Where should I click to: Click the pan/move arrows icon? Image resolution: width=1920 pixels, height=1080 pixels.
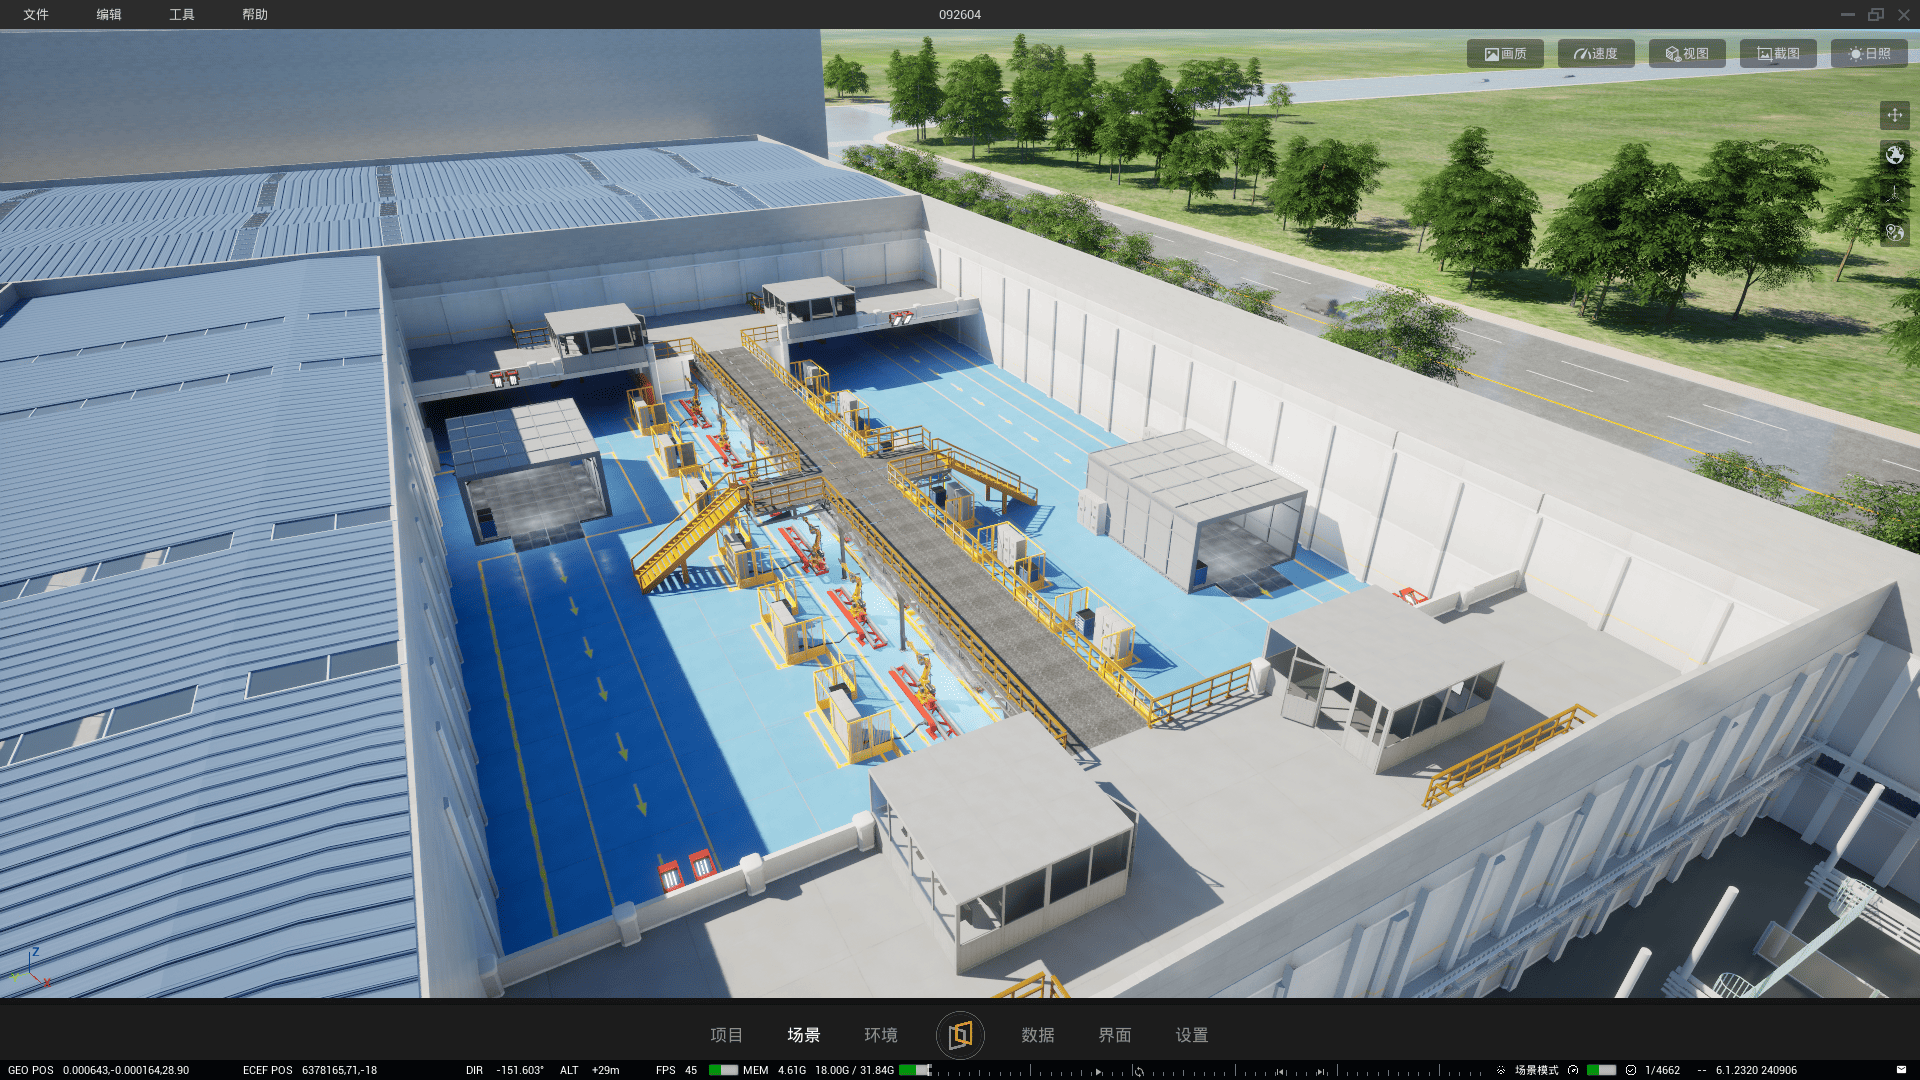pyautogui.click(x=1894, y=115)
